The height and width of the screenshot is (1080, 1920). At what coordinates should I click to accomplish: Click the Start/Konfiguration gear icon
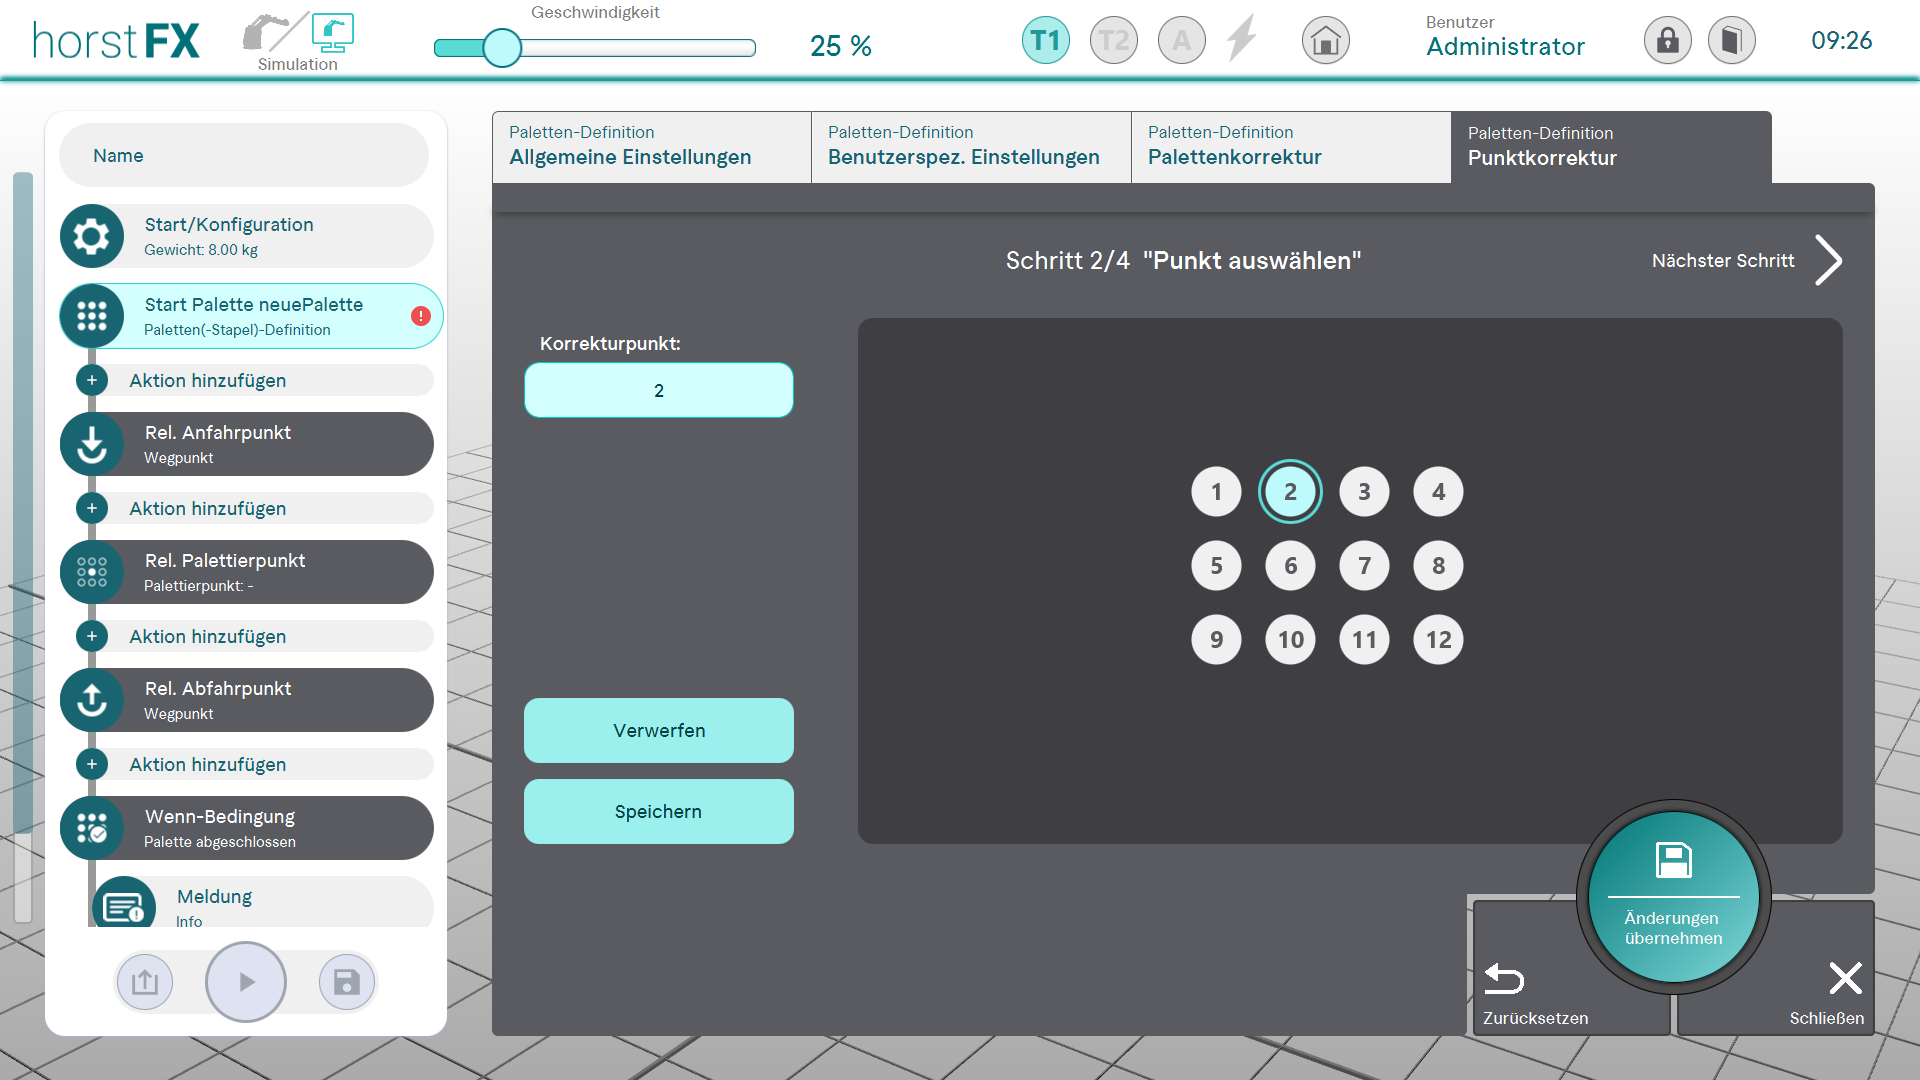(92, 236)
